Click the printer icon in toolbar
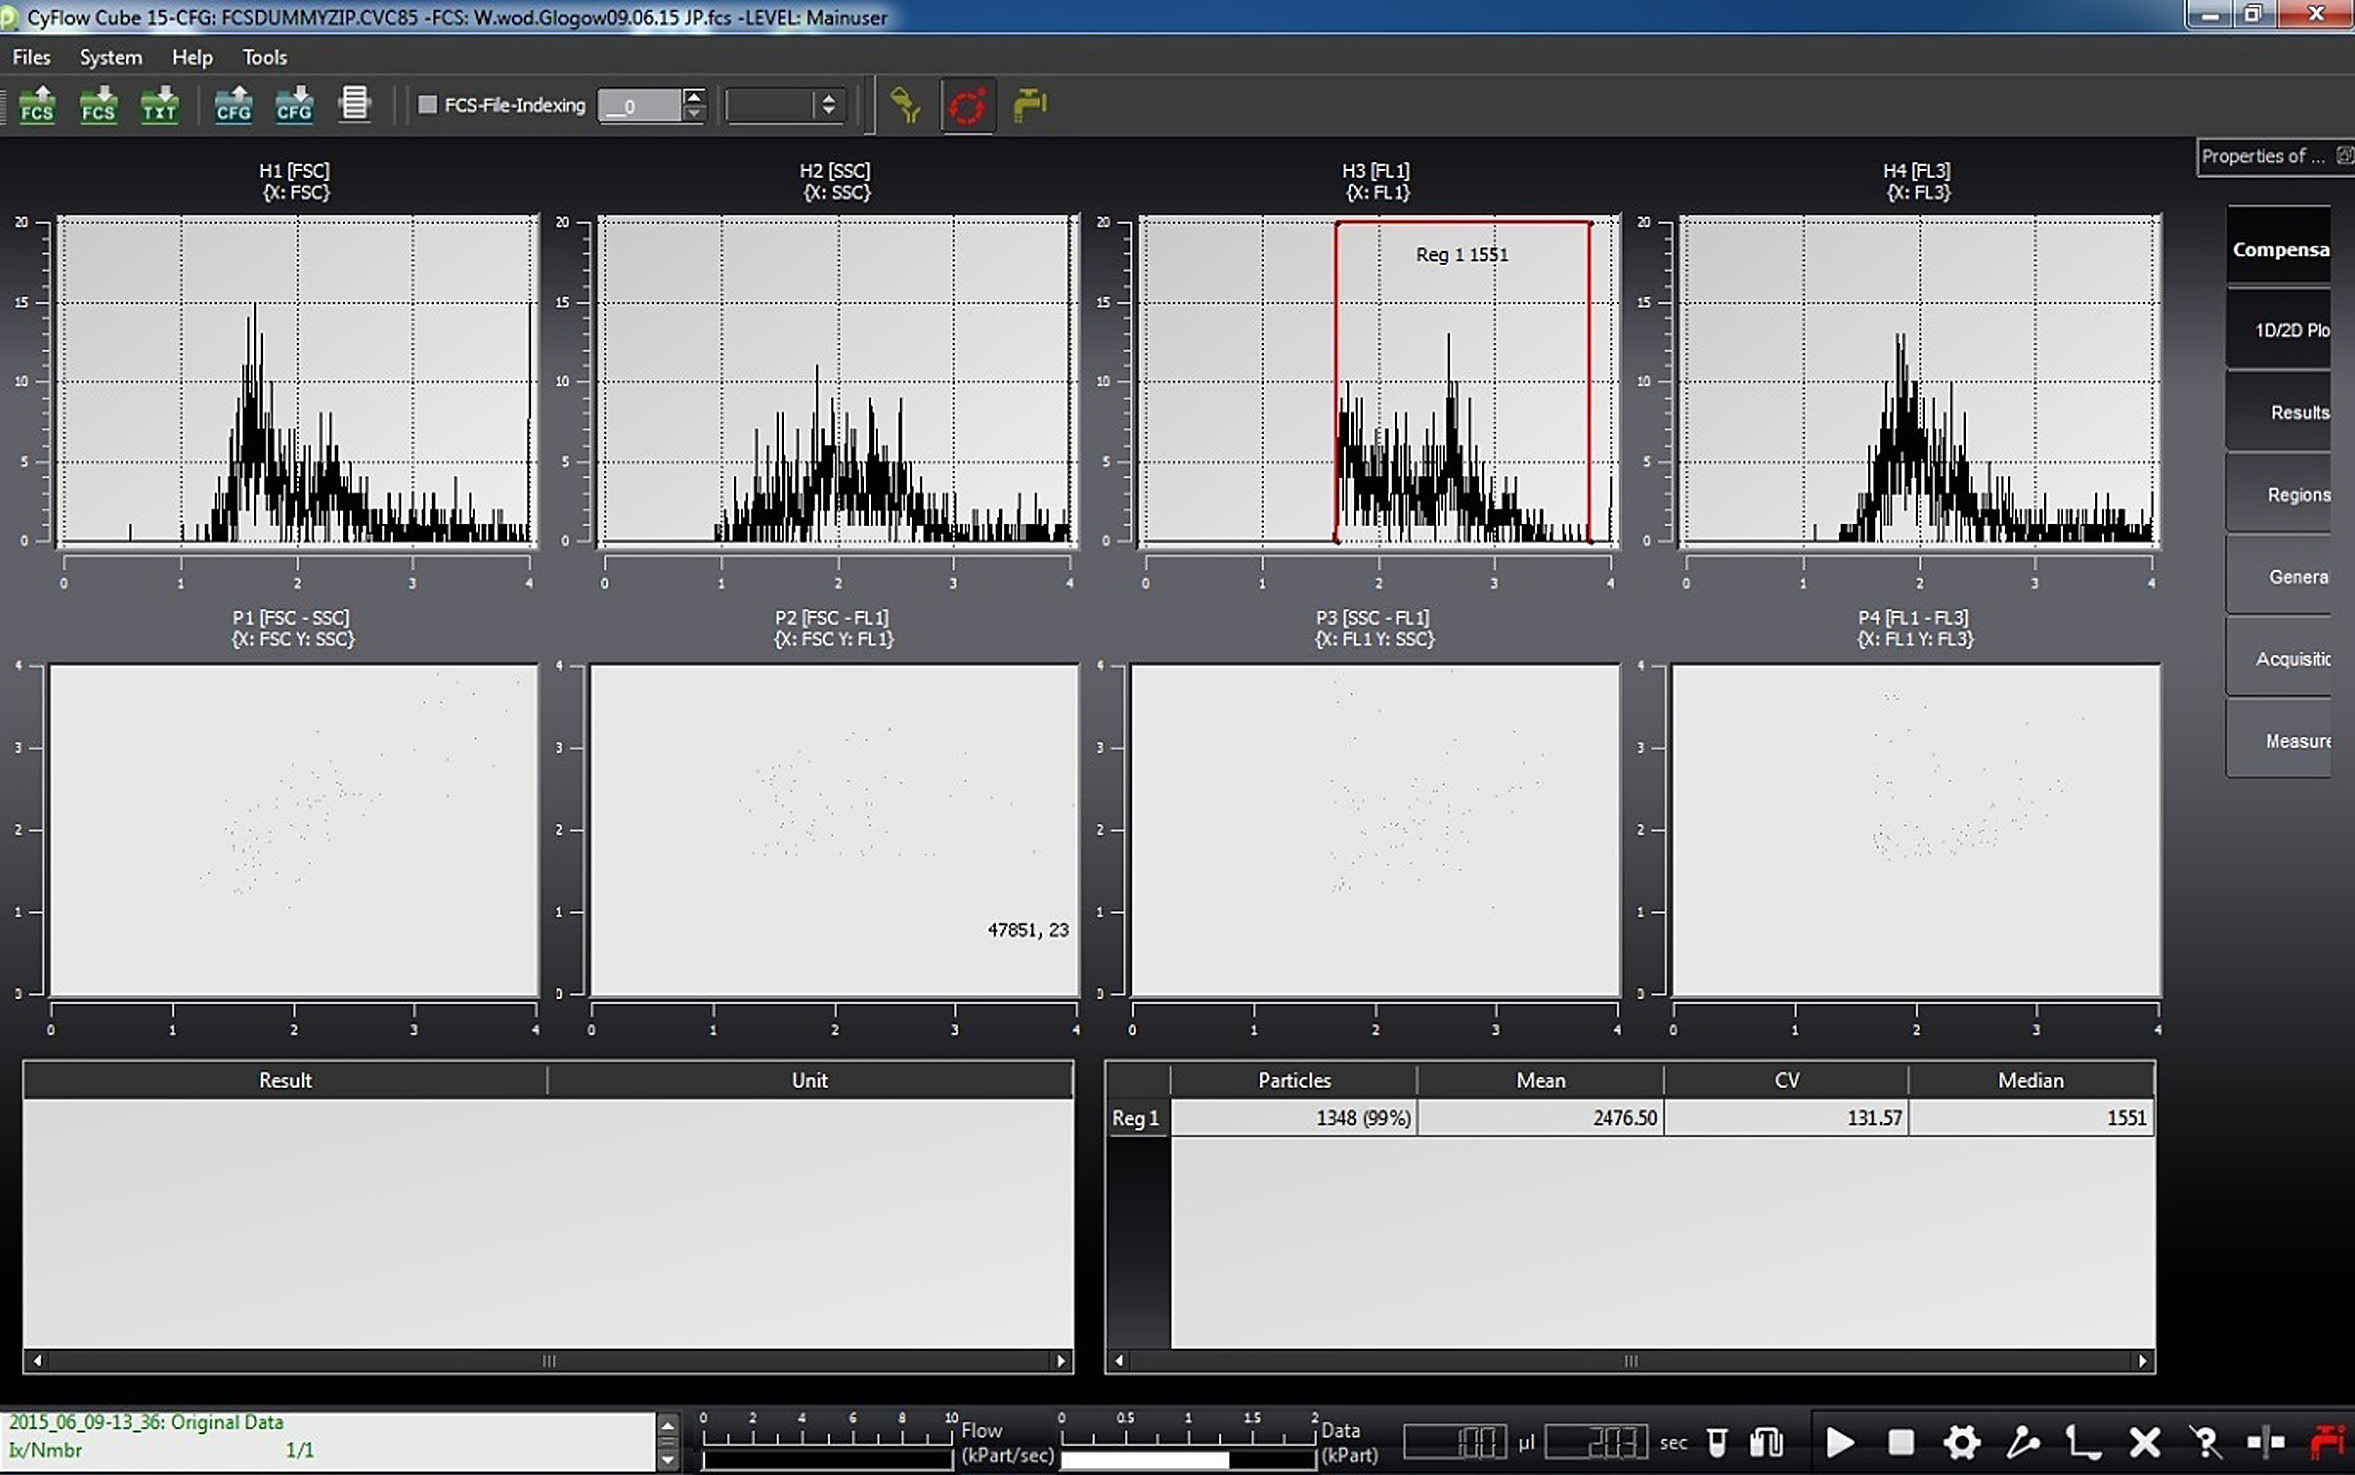Viewport: 2355px width, 1475px height. click(355, 103)
